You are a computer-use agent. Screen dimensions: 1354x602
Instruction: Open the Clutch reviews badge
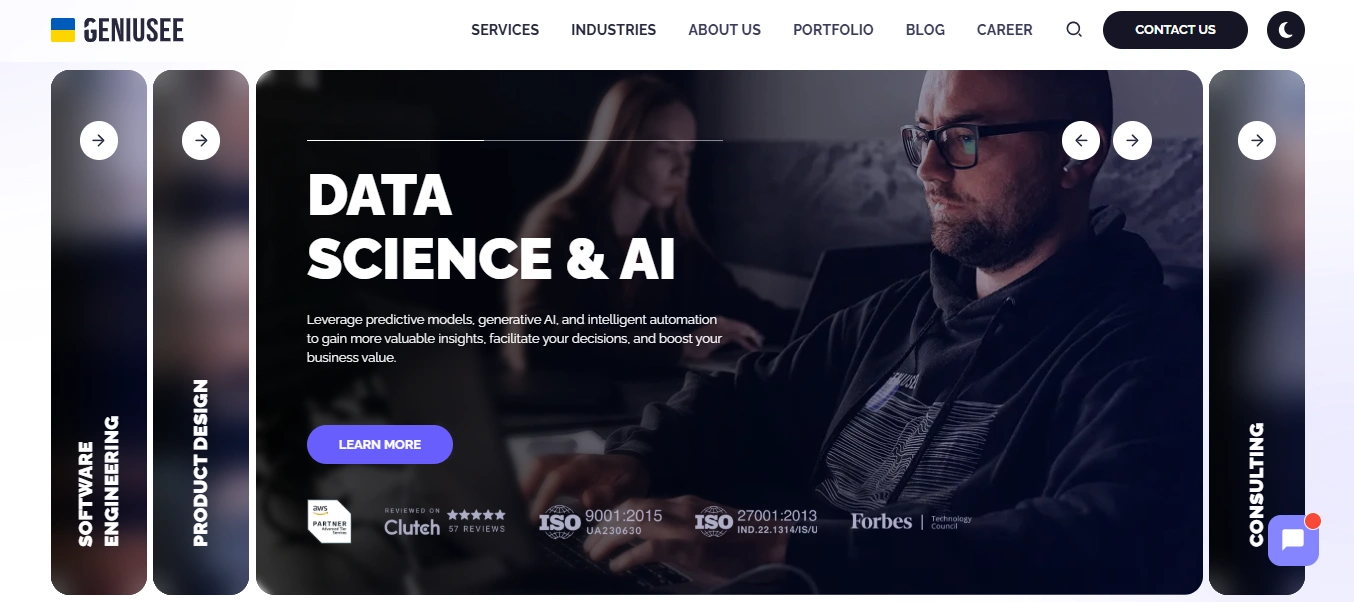[445, 521]
